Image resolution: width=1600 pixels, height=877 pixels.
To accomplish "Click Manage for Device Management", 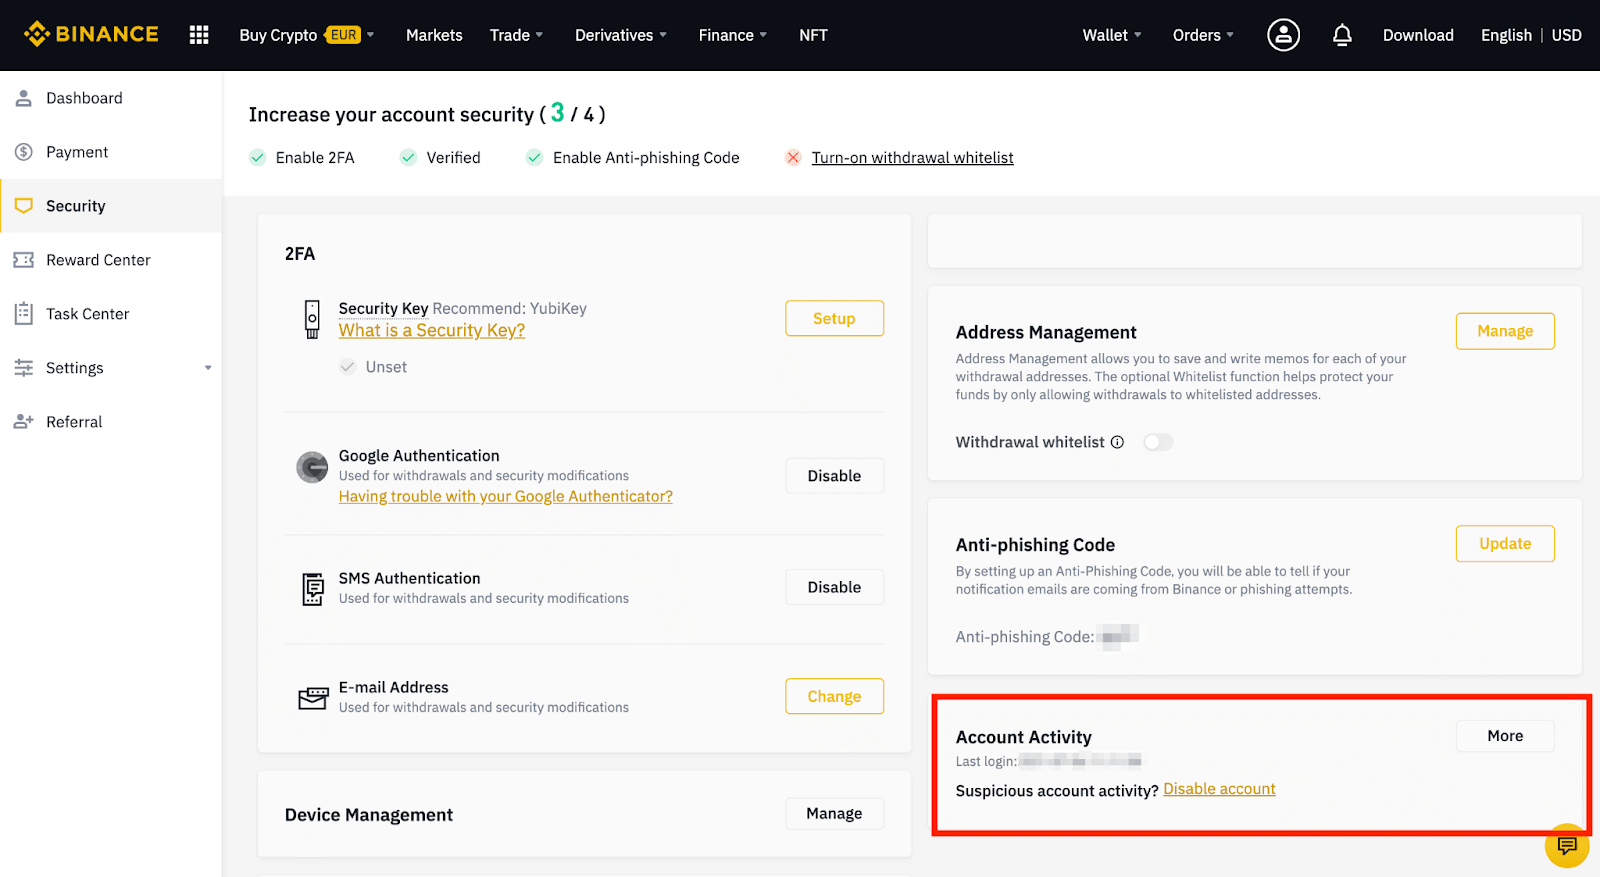I will 834,814.
